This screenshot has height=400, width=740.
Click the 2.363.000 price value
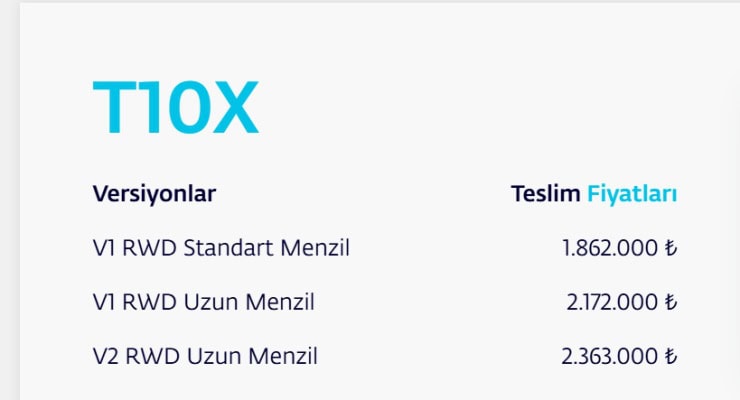[x=610, y=357]
